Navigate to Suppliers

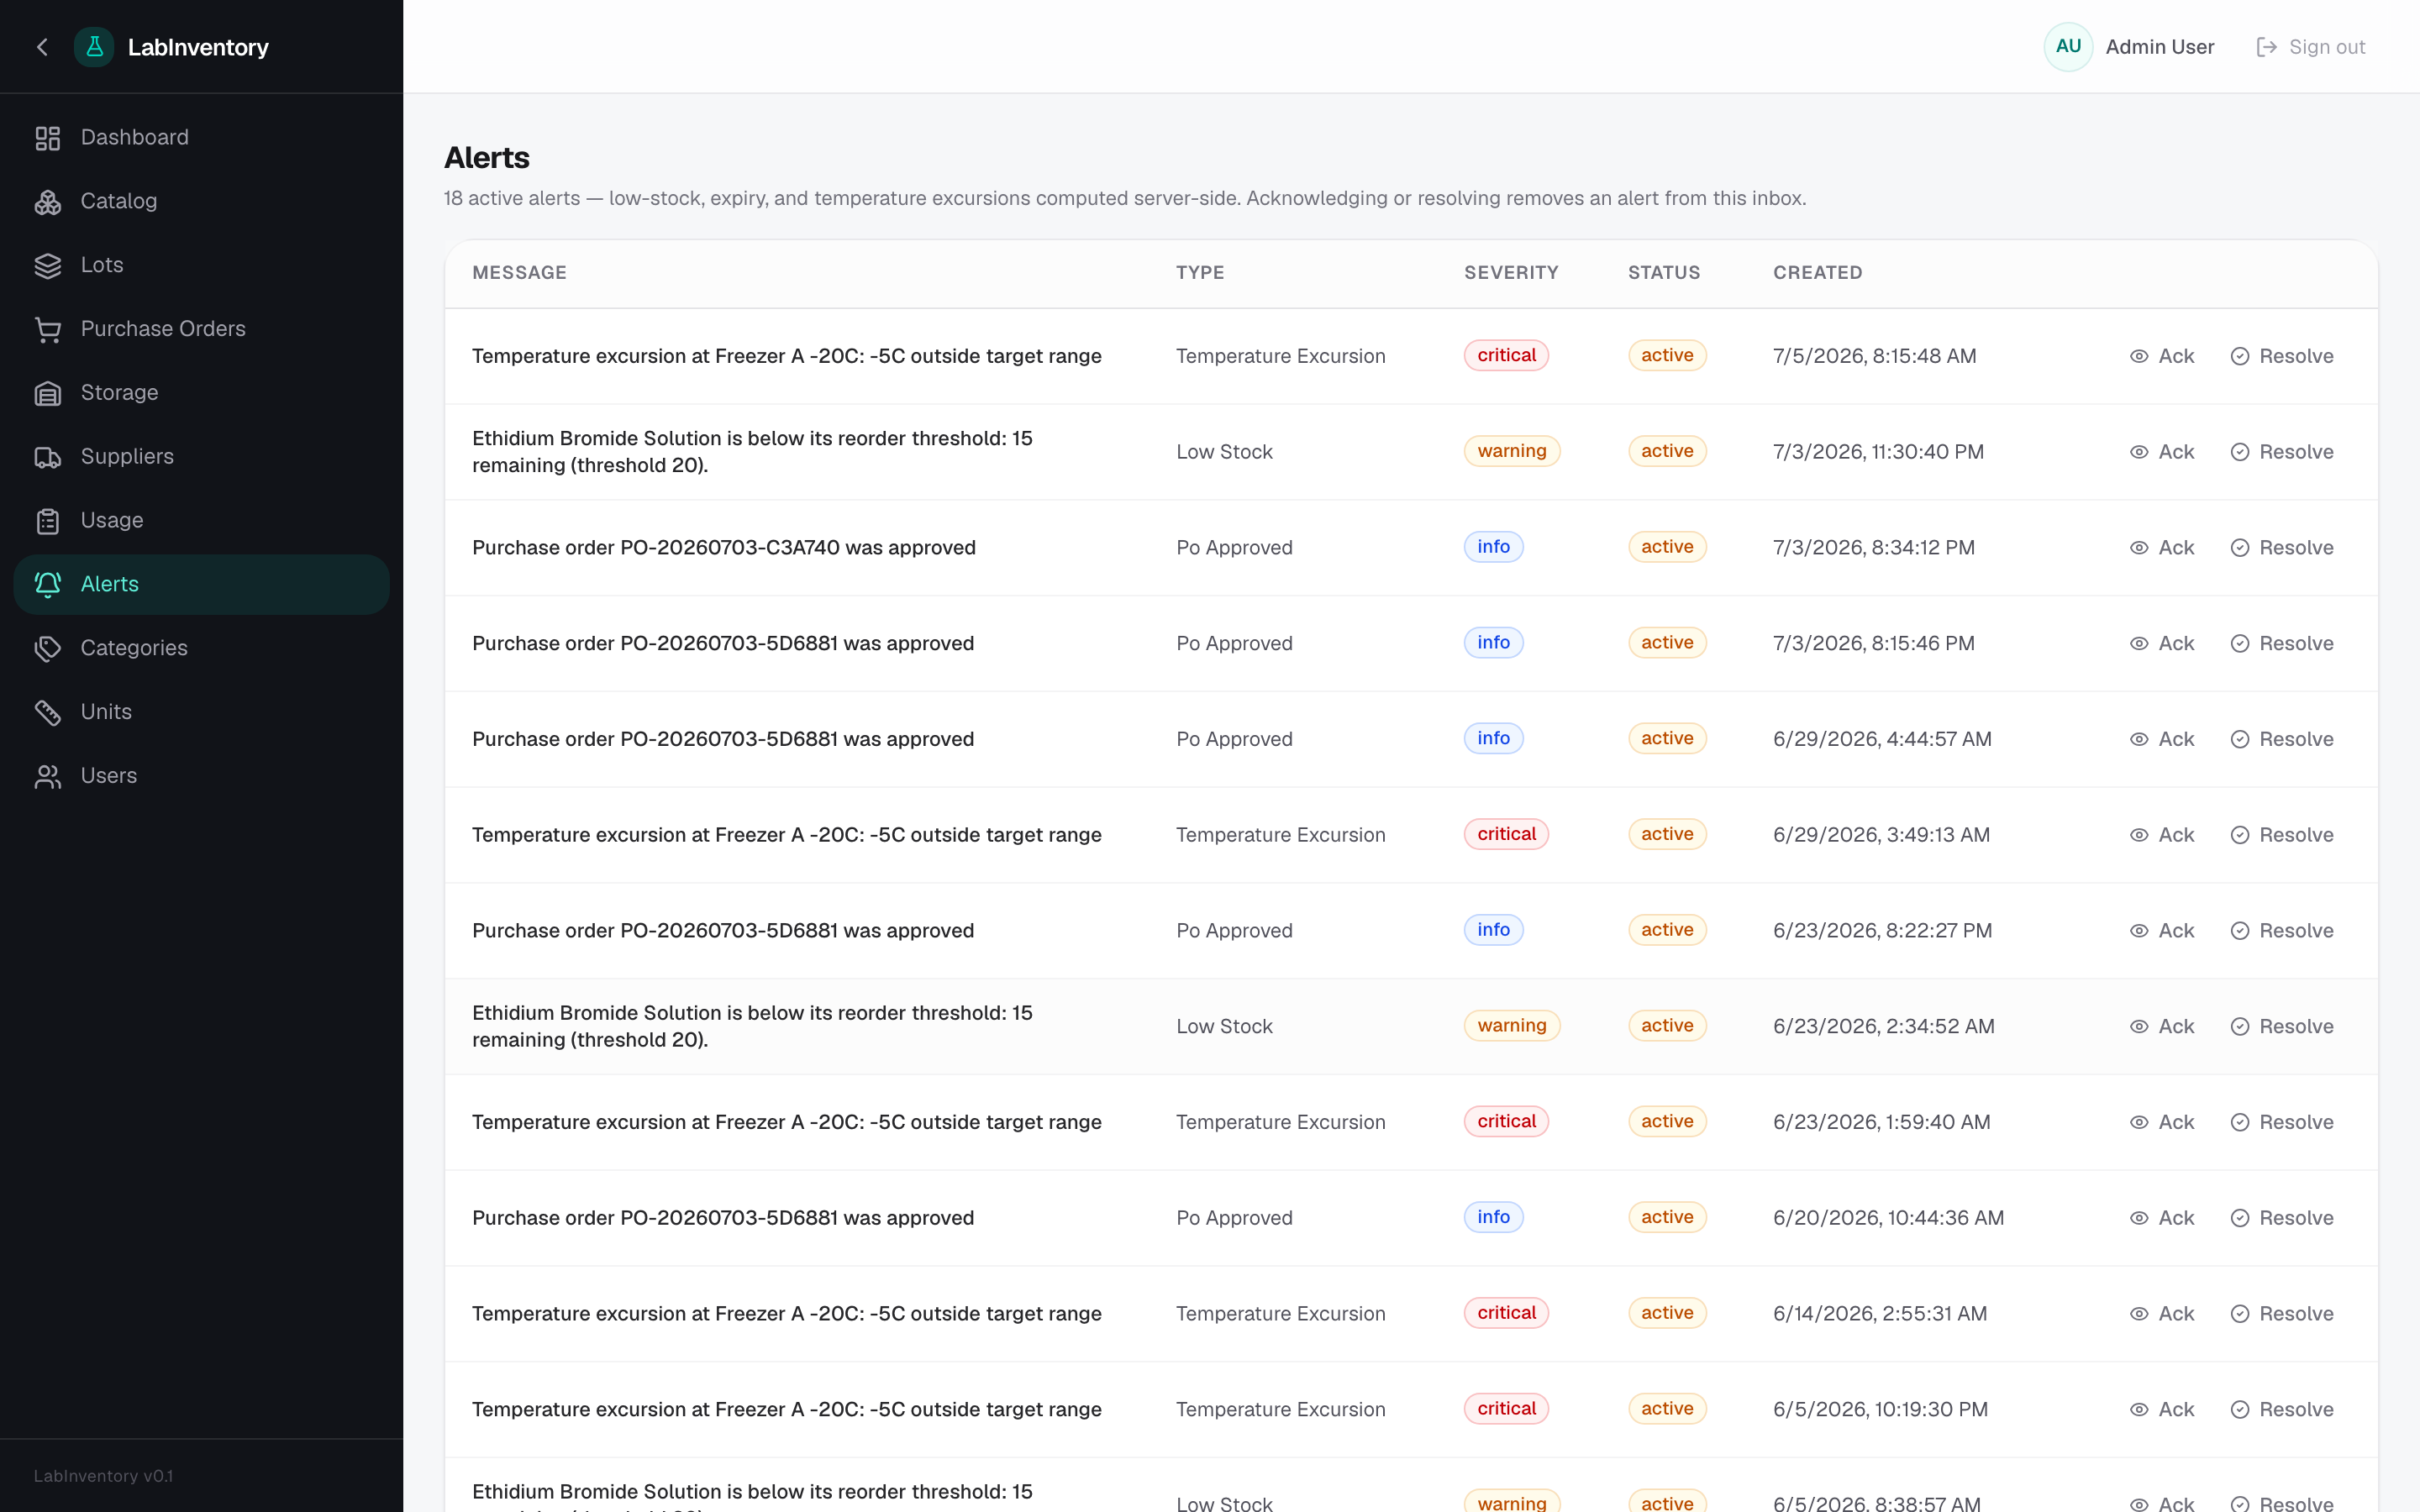pos(201,457)
